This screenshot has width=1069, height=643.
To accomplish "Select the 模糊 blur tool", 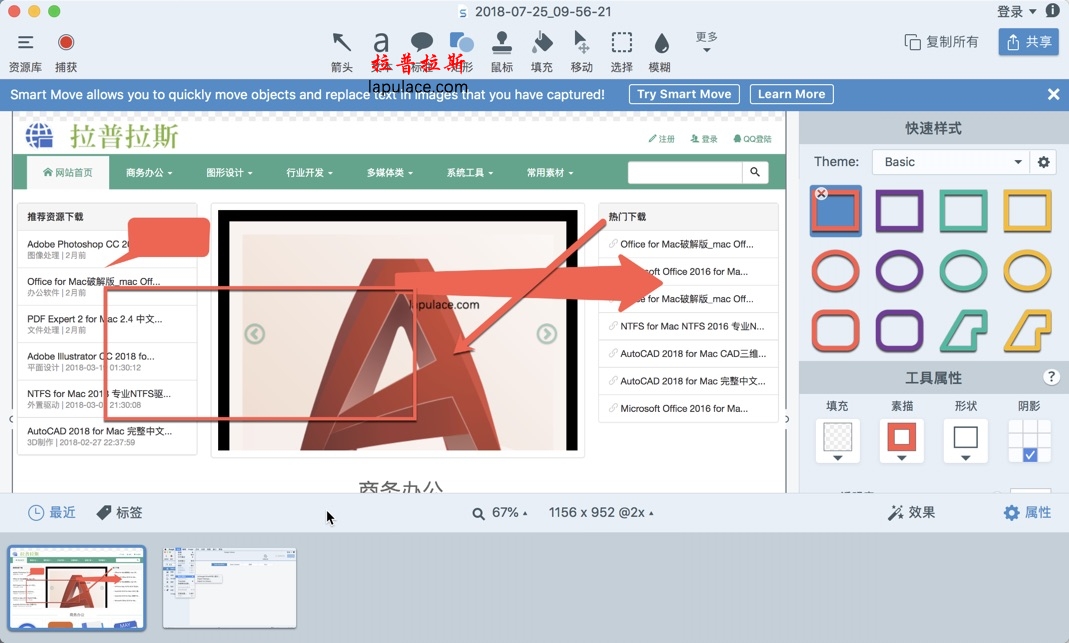I will coord(661,43).
